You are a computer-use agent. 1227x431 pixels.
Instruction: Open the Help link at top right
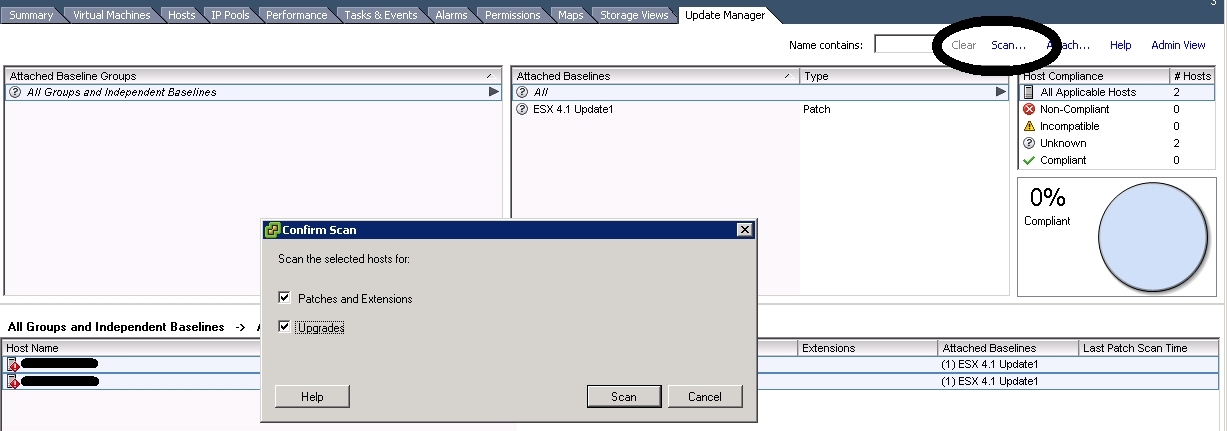coord(1120,45)
